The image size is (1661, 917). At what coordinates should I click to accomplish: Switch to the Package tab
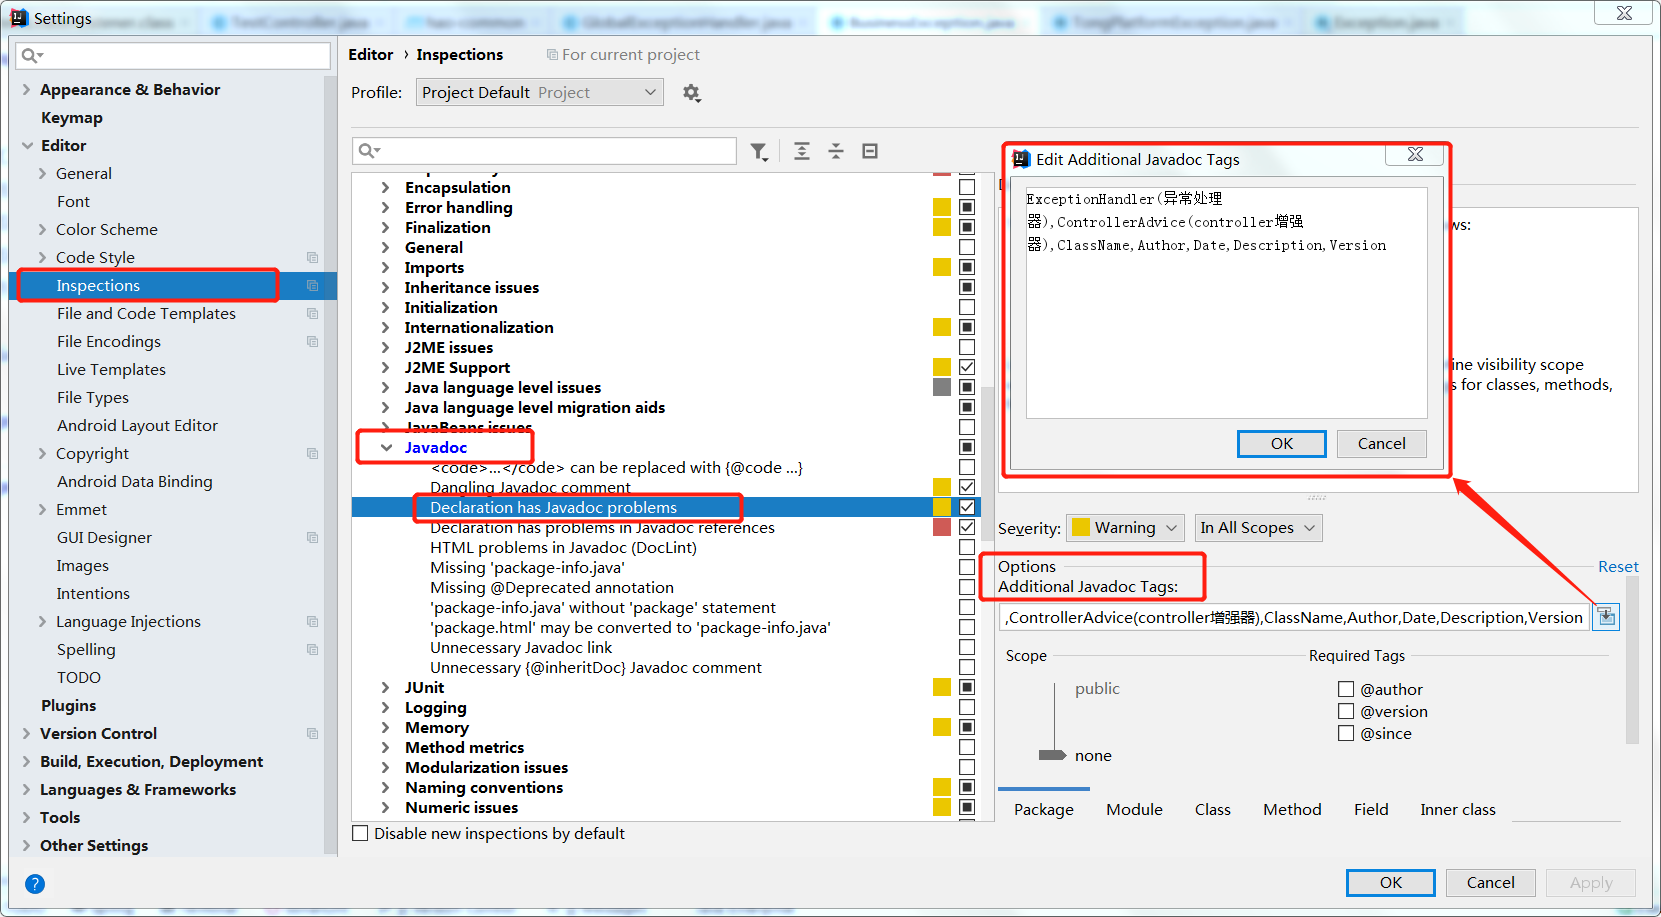(x=1043, y=809)
